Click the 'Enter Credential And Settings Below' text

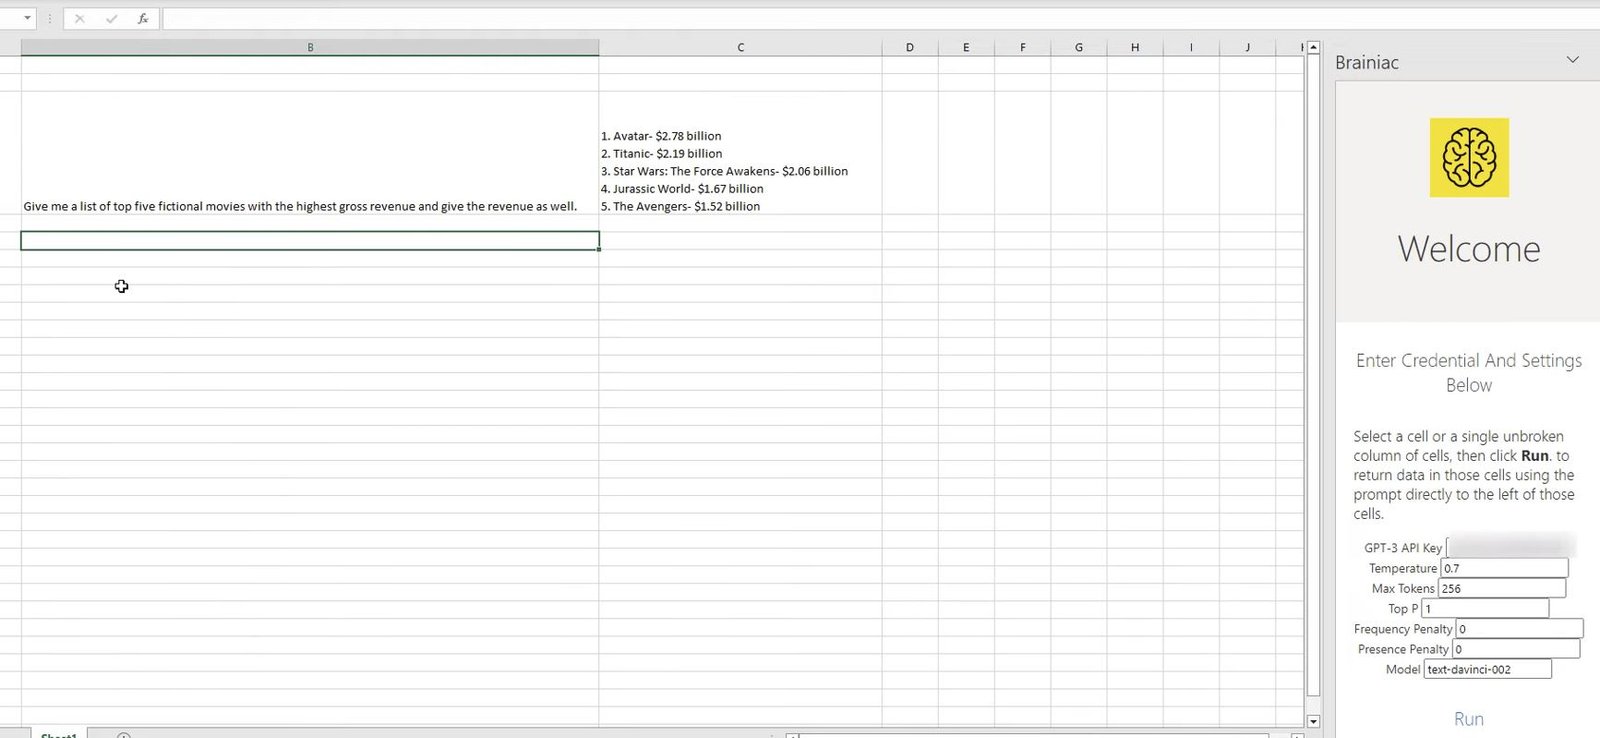1469,372
